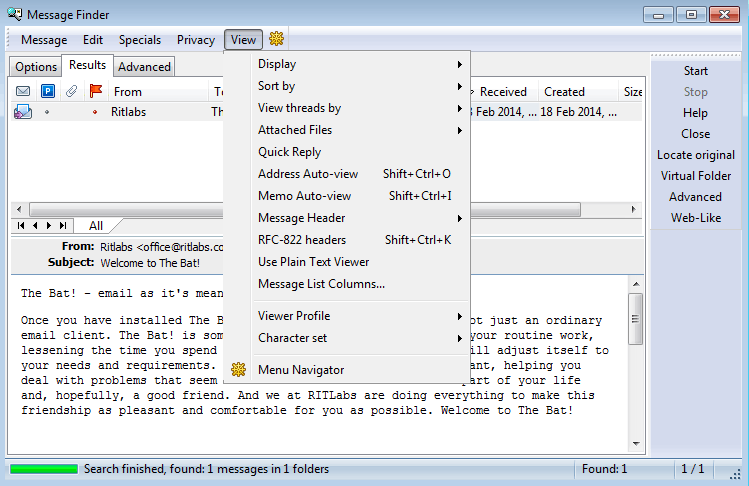Click message list scroll right arrow

click(x=633, y=209)
